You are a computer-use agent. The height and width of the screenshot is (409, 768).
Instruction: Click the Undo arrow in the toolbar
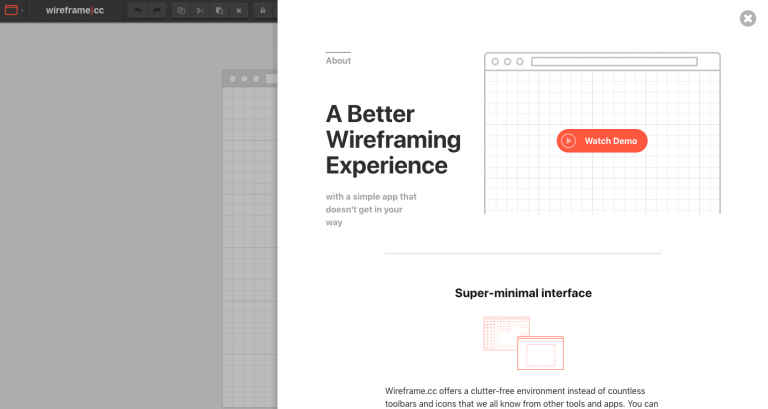click(x=138, y=10)
